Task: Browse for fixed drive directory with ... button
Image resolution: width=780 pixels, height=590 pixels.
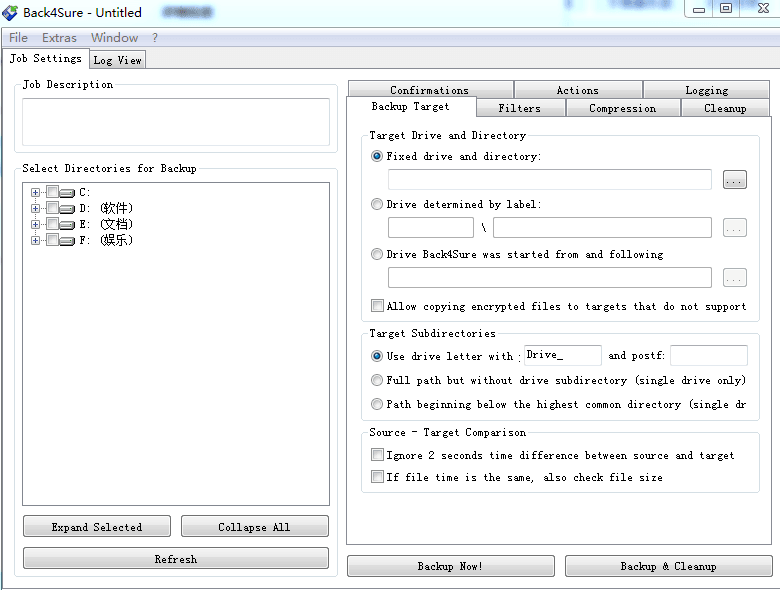Action: pos(734,180)
